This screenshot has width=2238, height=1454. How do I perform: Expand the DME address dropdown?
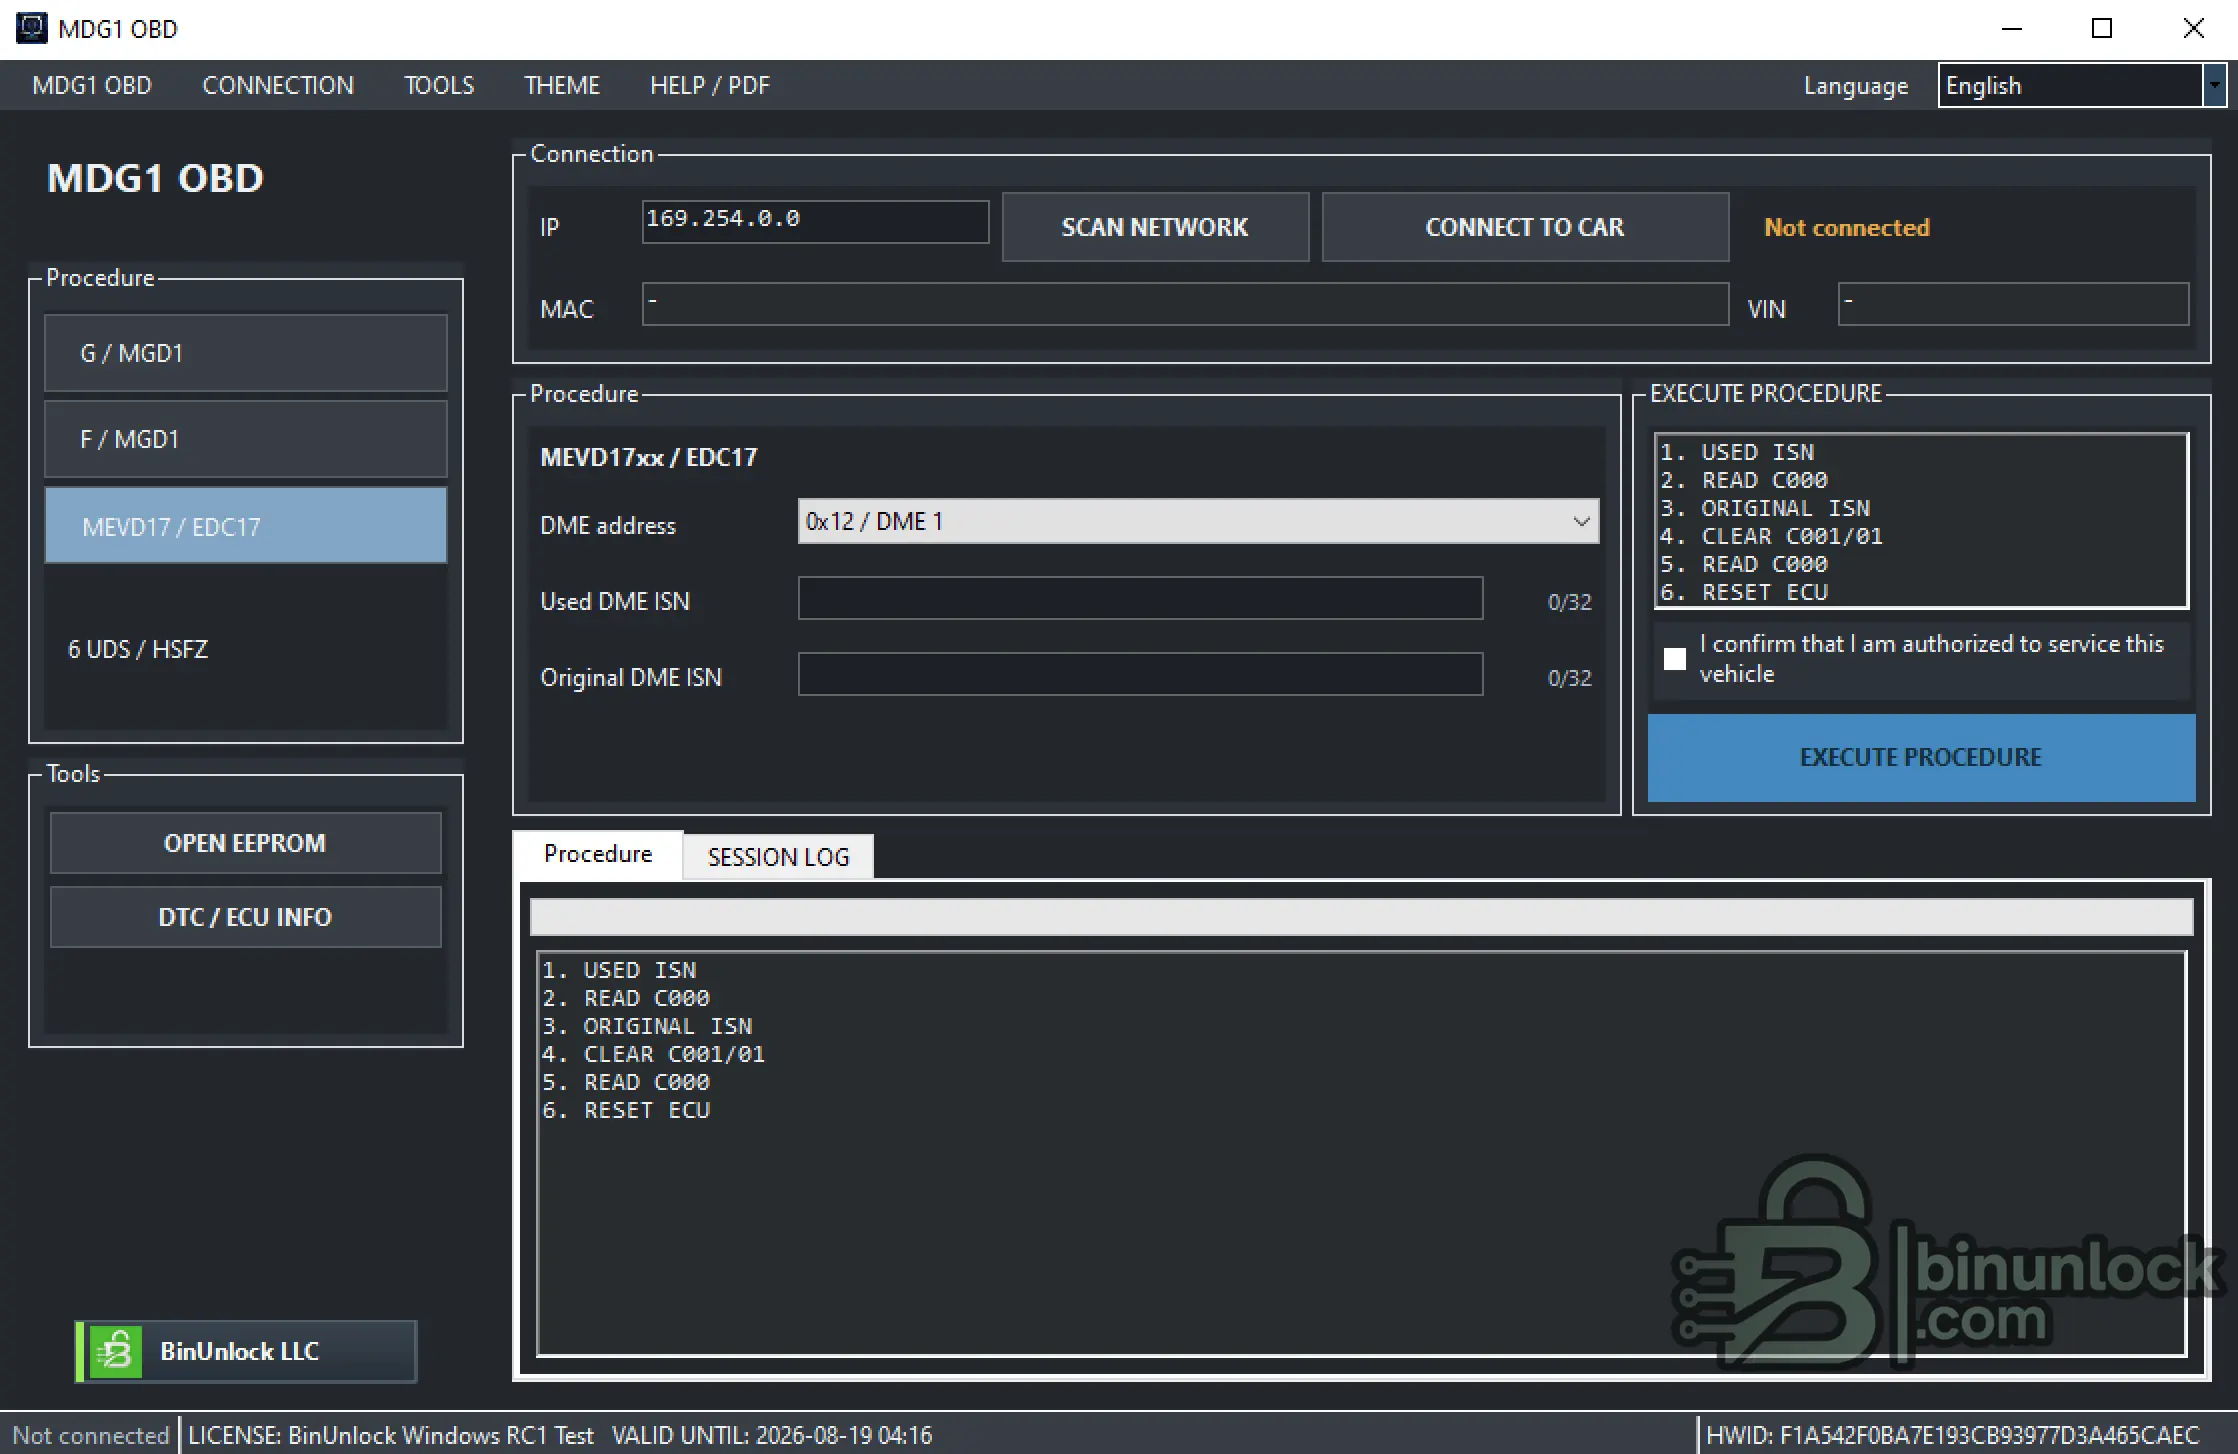point(1198,521)
